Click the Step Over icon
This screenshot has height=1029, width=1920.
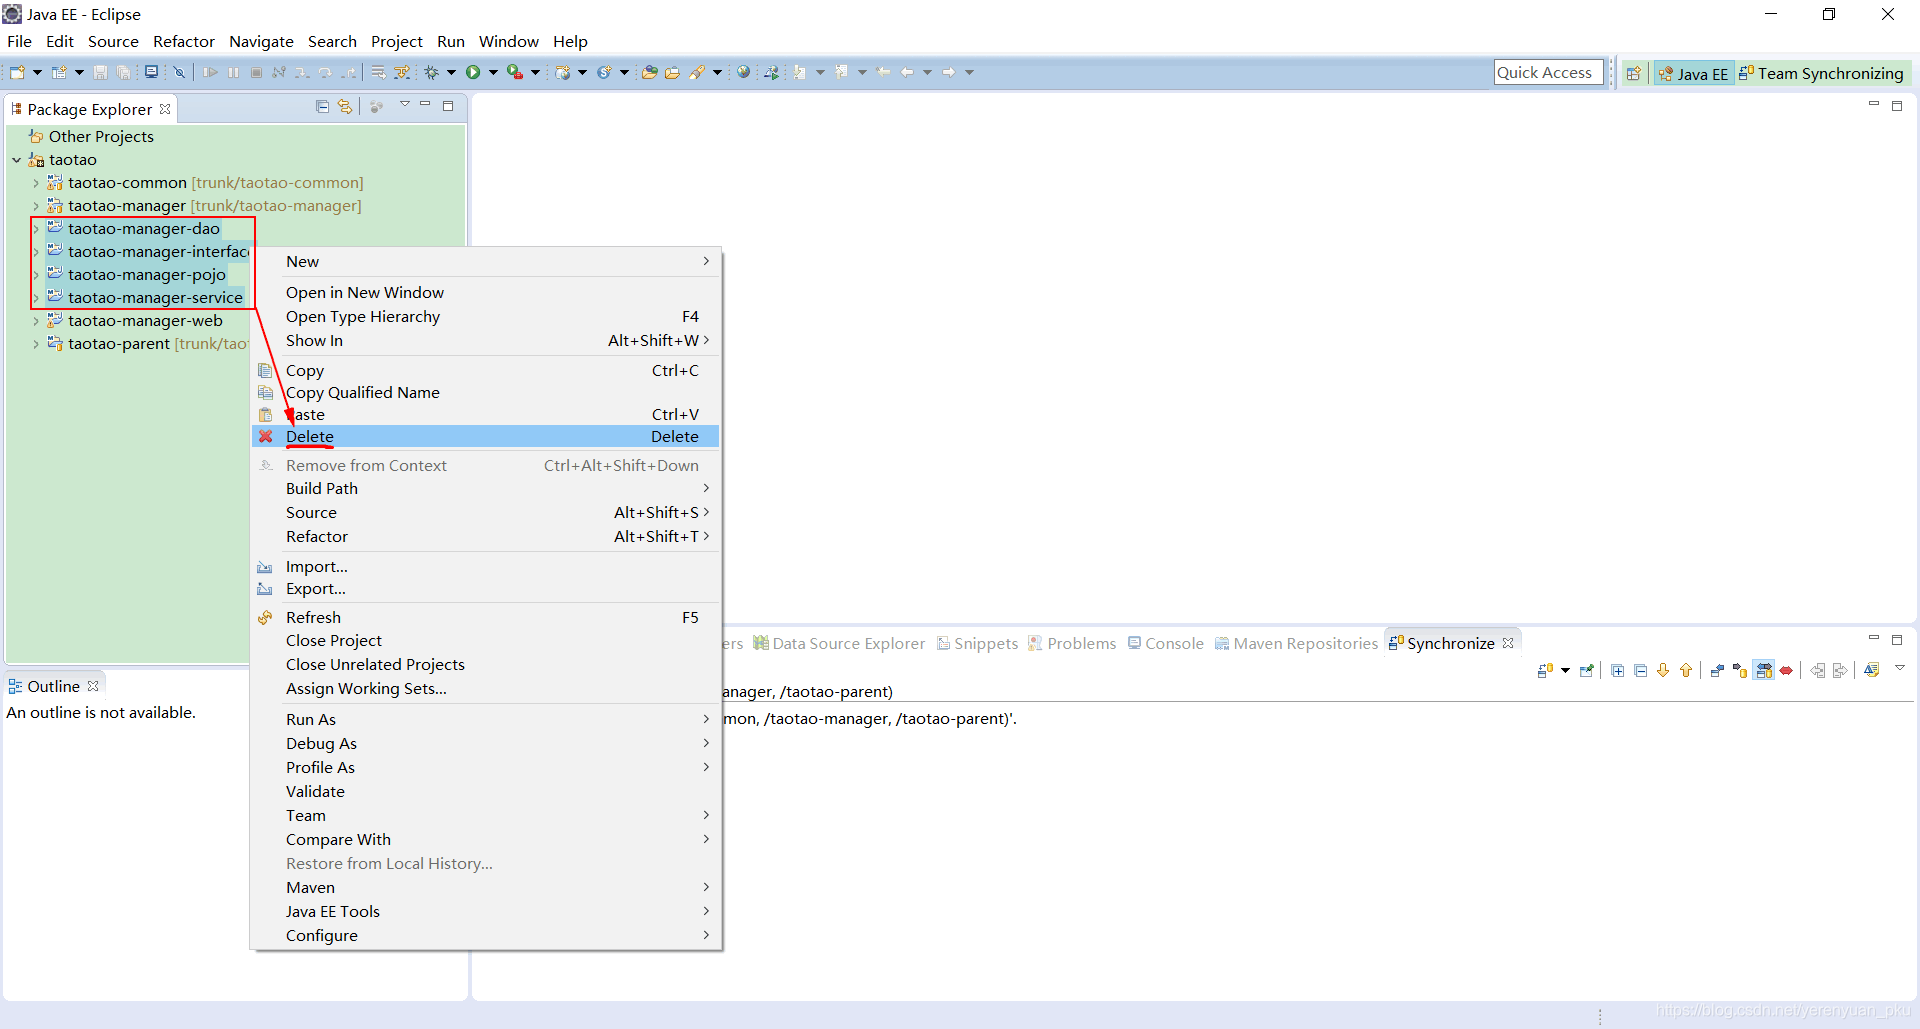pyautogui.click(x=324, y=72)
